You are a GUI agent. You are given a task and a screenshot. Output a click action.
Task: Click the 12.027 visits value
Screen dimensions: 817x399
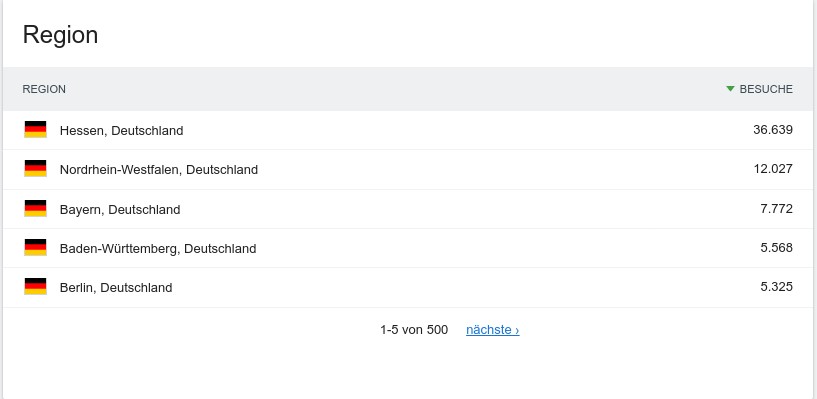pos(773,169)
